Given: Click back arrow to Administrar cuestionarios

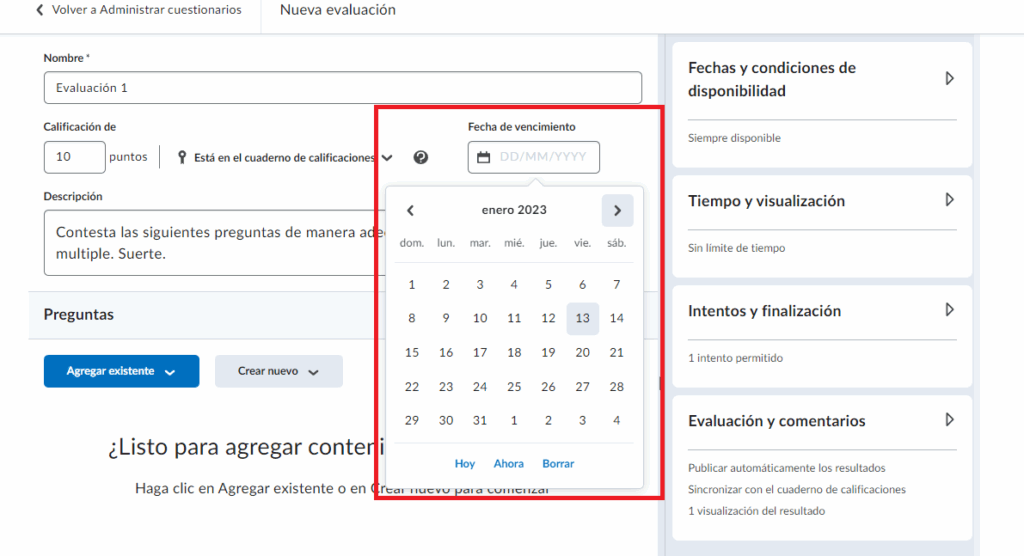Looking at the screenshot, I should (40, 10).
